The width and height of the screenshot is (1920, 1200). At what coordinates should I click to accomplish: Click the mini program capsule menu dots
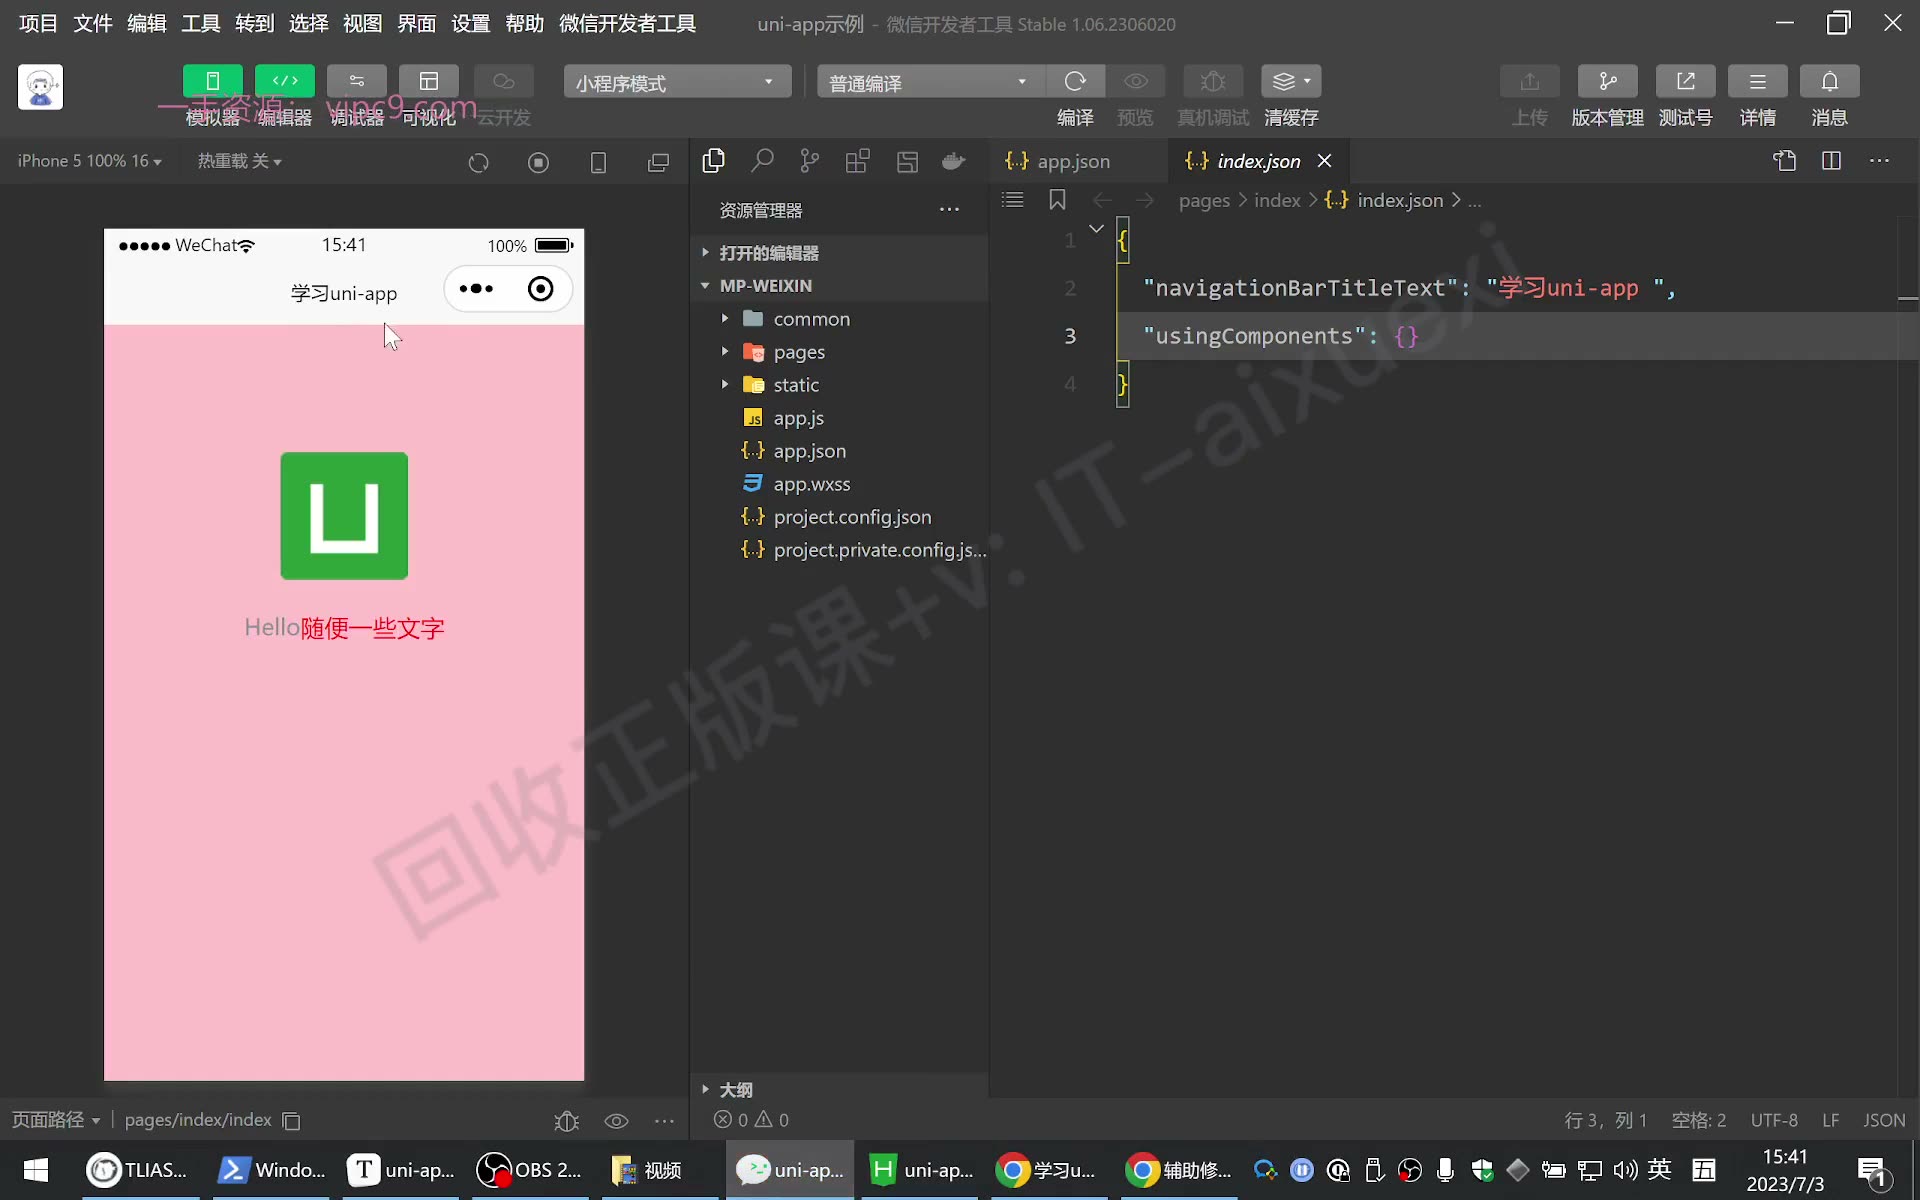click(x=476, y=289)
